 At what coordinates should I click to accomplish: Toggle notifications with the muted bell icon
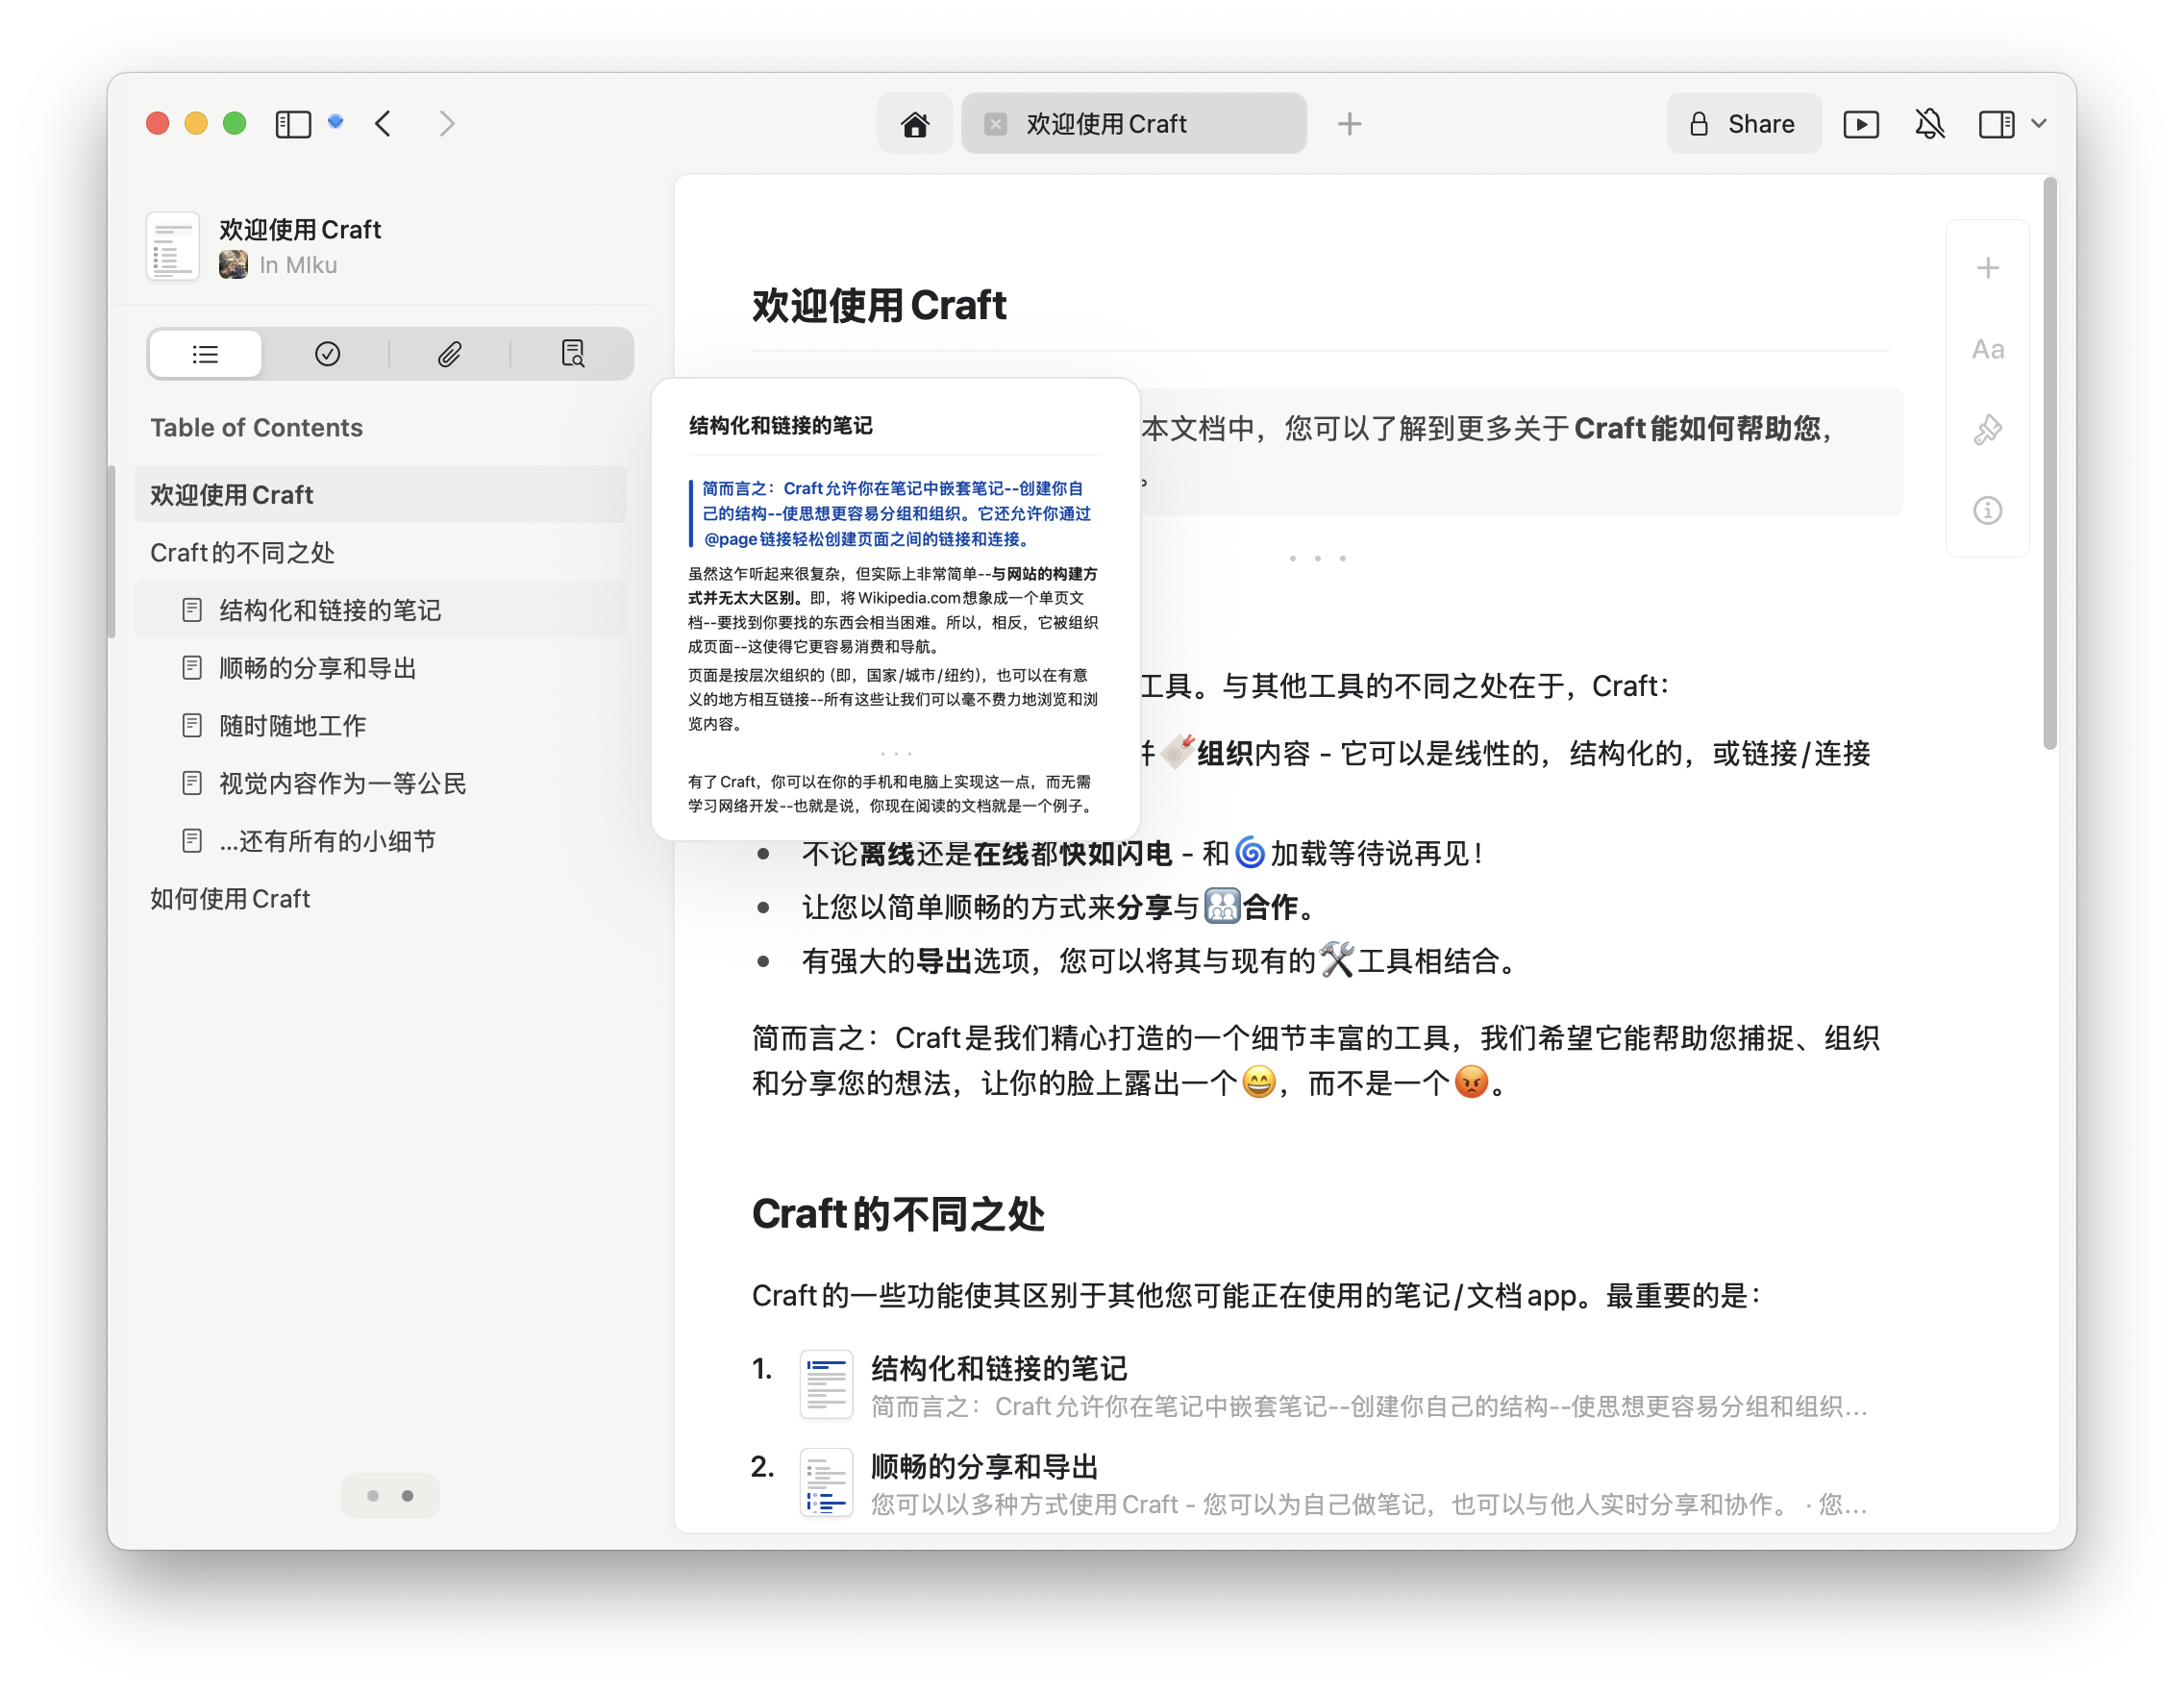tap(1929, 124)
